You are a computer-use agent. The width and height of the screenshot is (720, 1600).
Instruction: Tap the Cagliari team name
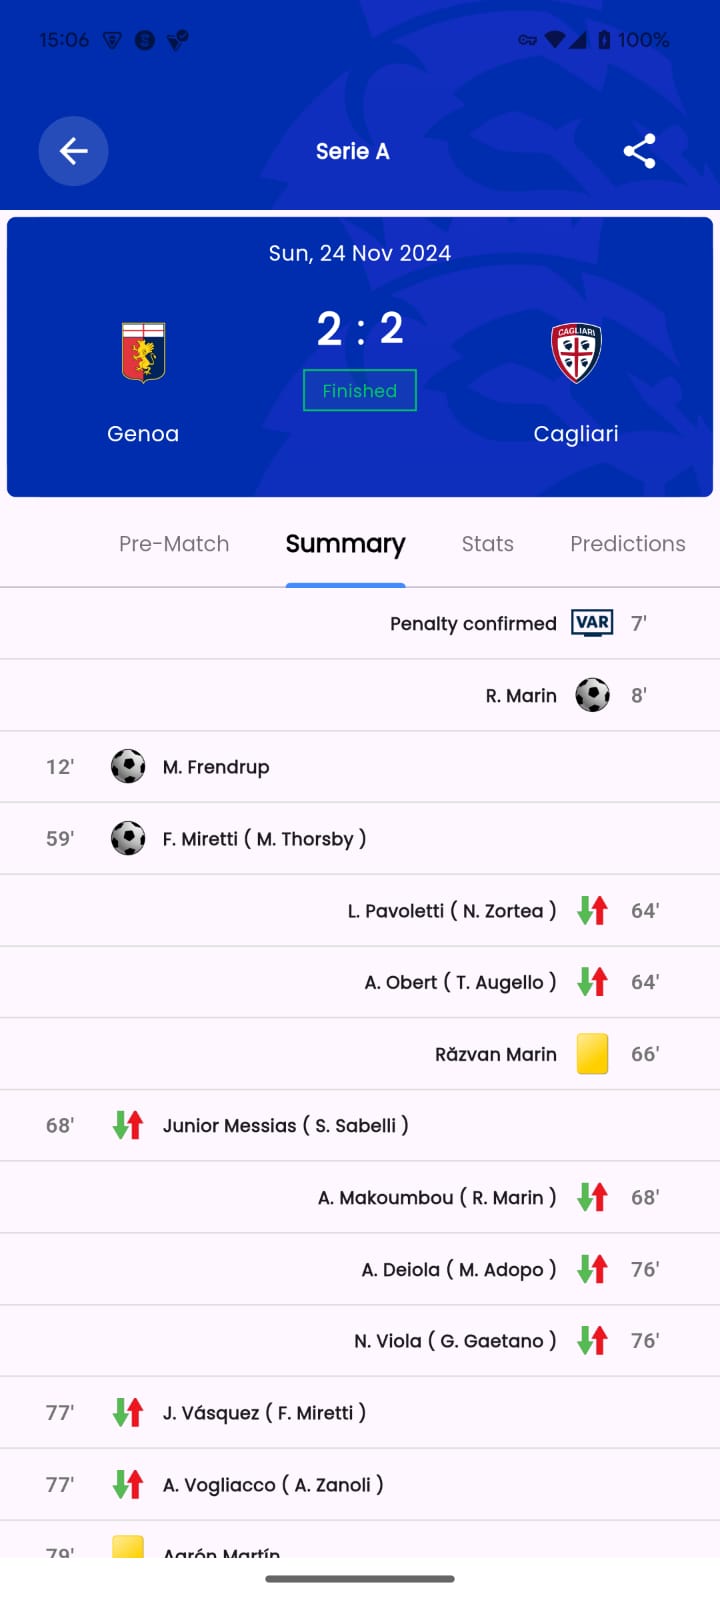[x=576, y=433]
